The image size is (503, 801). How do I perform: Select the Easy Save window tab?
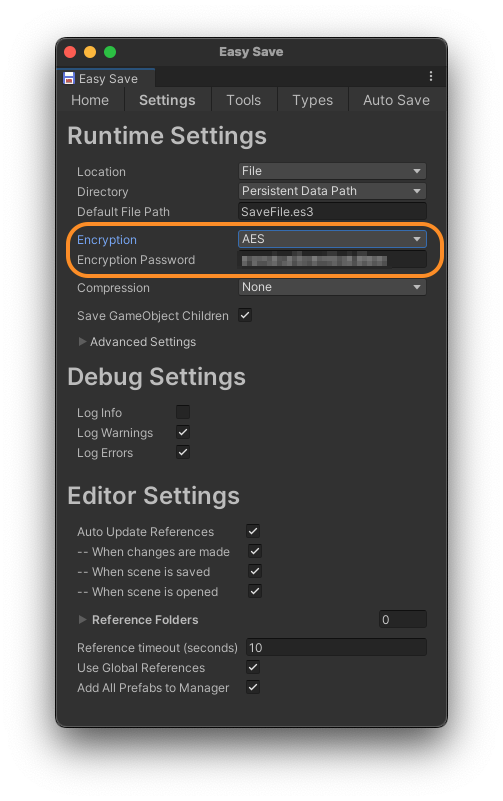click(106, 78)
